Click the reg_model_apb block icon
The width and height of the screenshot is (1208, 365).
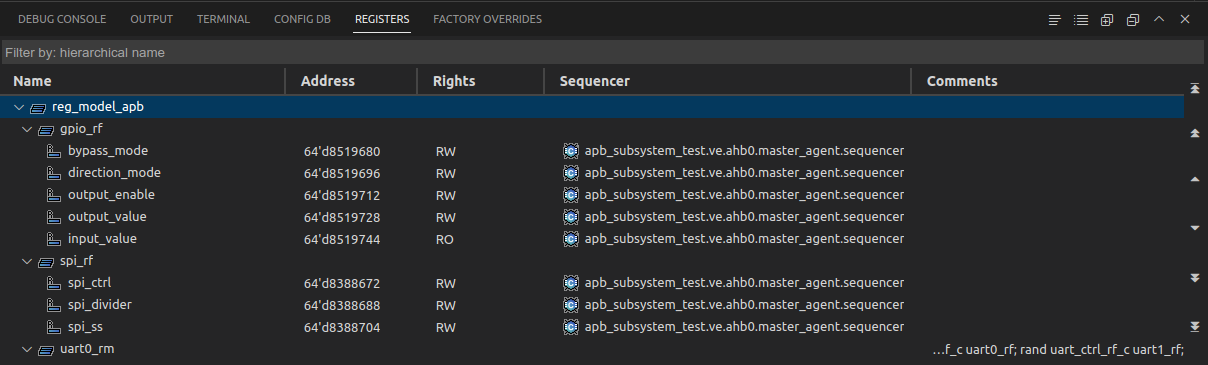38,107
